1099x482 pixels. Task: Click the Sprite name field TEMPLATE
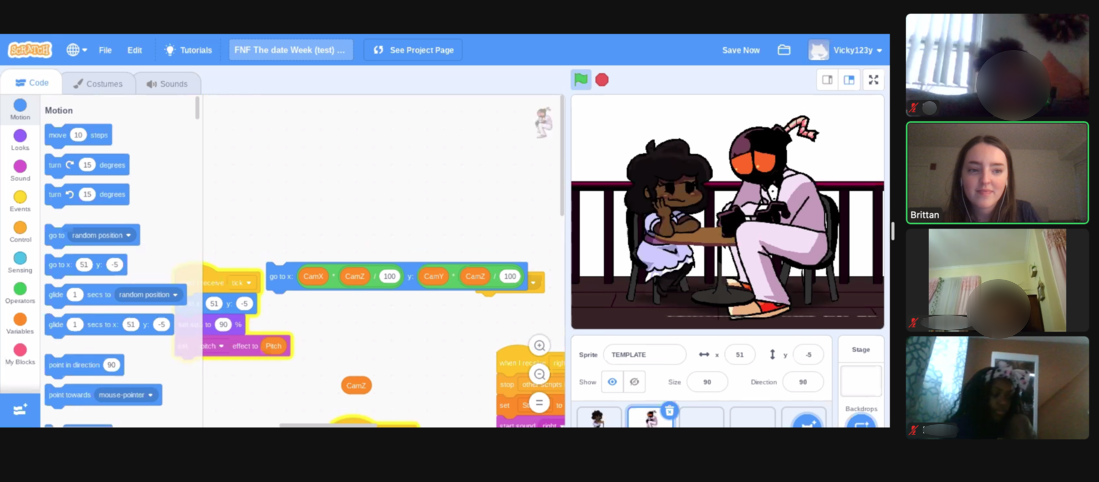[644, 354]
